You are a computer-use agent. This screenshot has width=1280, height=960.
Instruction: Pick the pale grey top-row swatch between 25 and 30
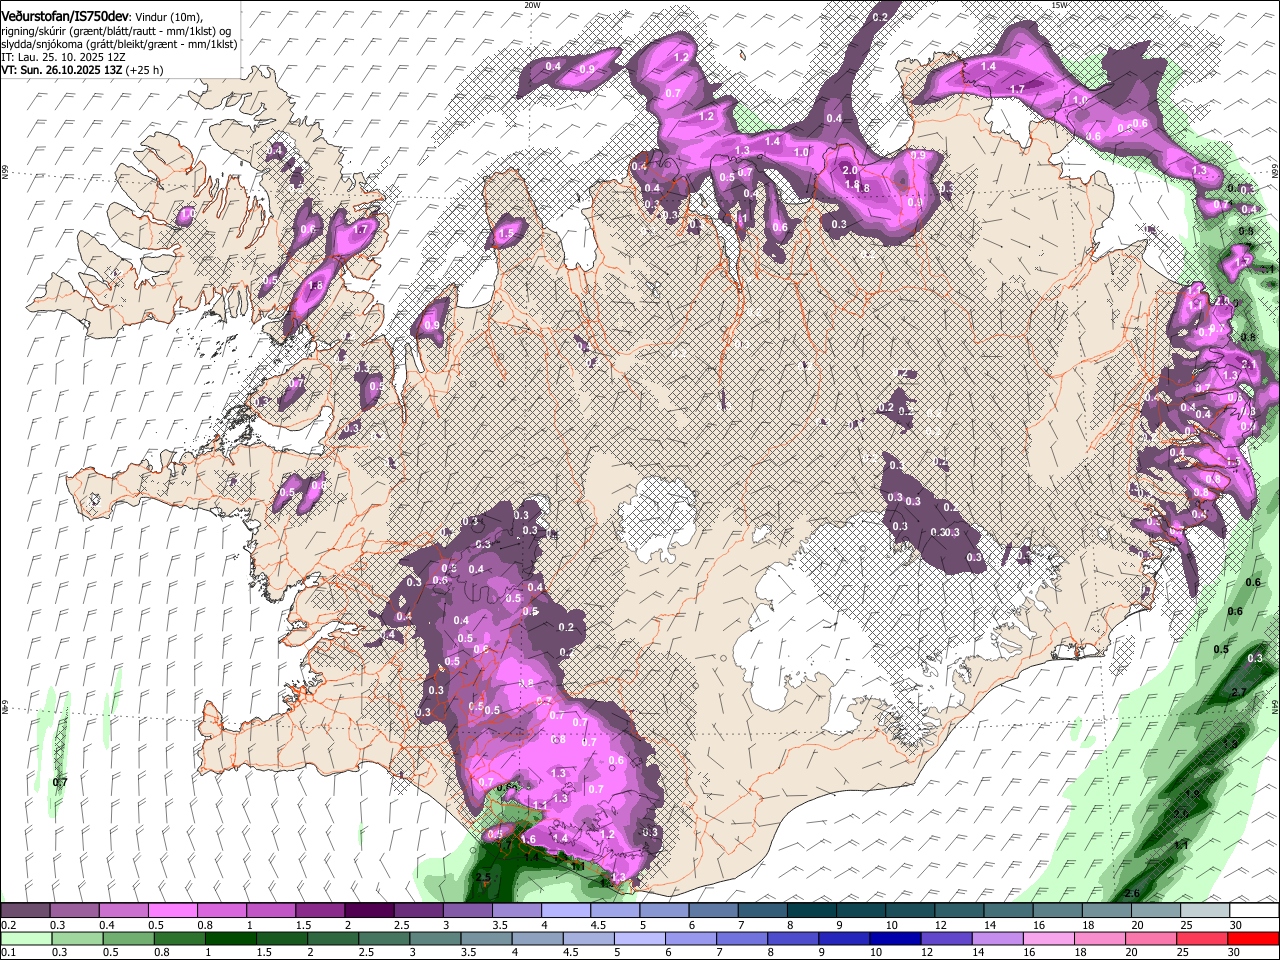(x=1206, y=911)
